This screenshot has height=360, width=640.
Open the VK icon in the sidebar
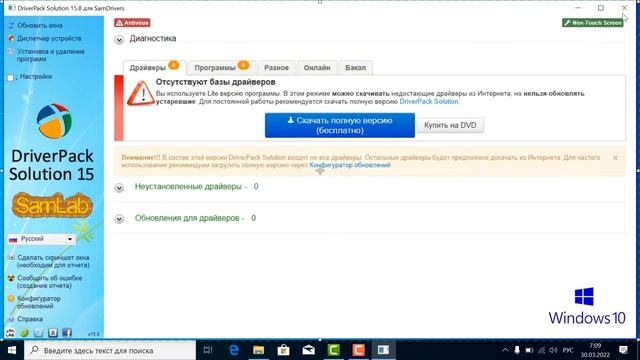(x=53, y=333)
